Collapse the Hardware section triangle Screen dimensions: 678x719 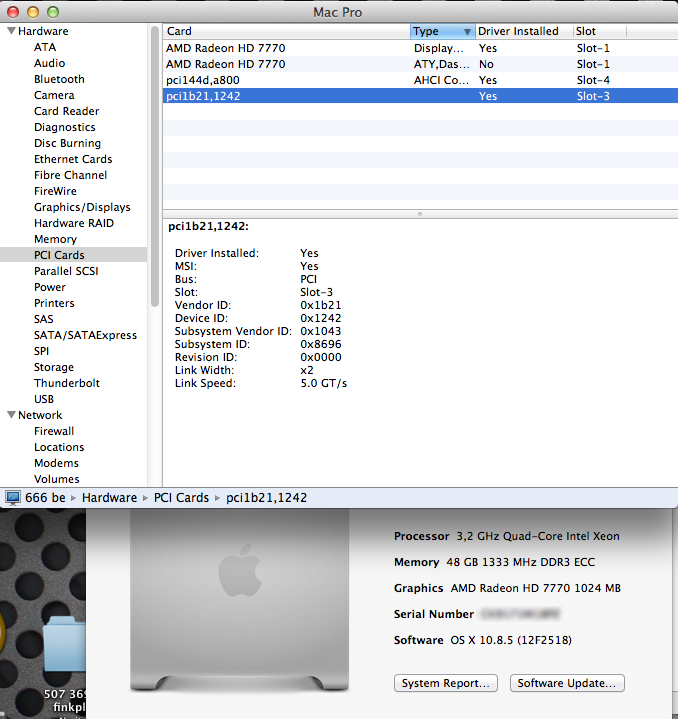pyautogui.click(x=11, y=31)
